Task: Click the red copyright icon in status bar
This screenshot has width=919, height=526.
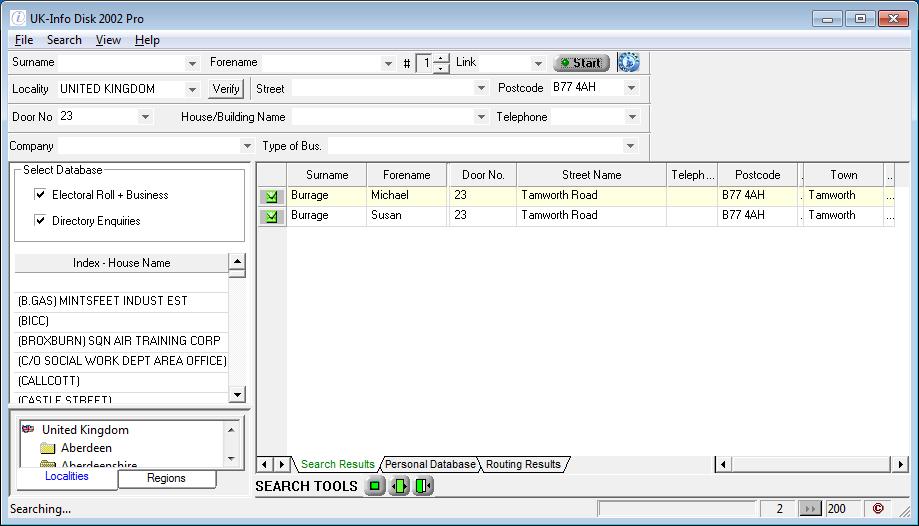Action: [878, 509]
